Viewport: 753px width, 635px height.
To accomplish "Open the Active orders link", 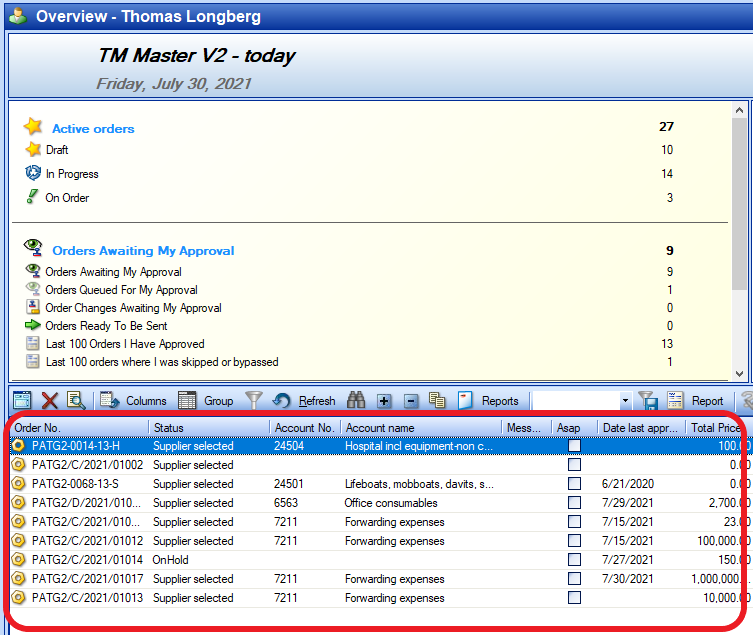I will [x=93, y=129].
